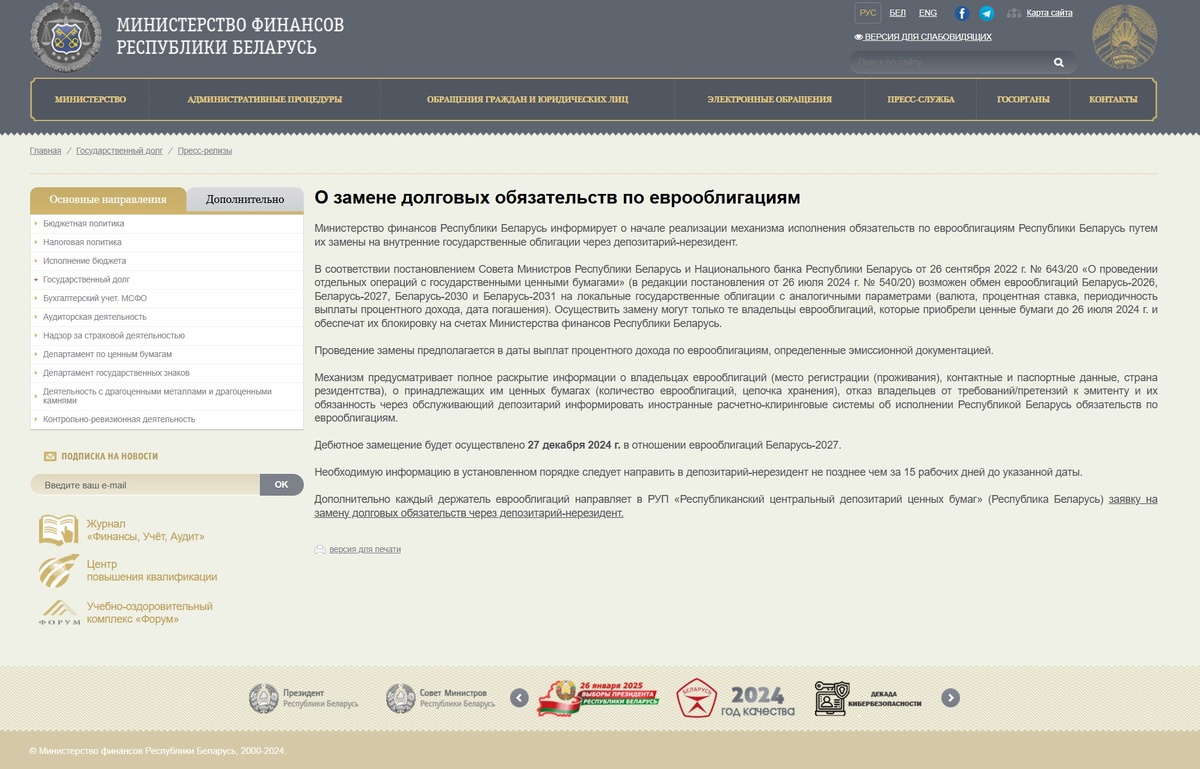Open the Госорганы menu
Viewport: 1200px width, 769px height.
[x=1023, y=99]
